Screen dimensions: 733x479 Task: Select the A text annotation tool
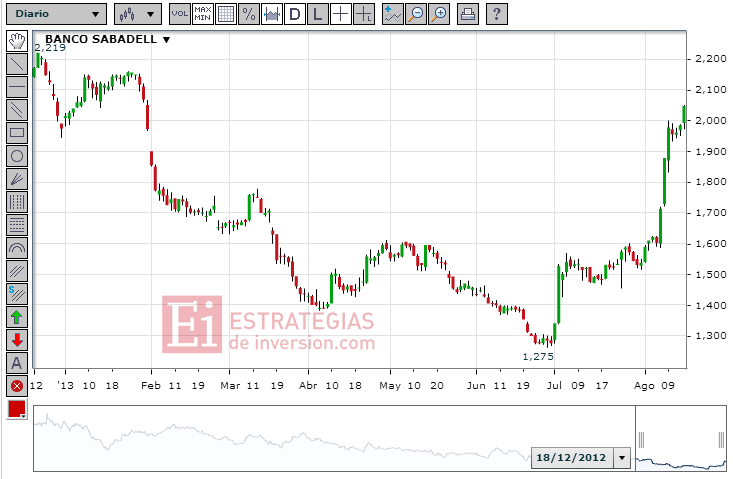17,363
